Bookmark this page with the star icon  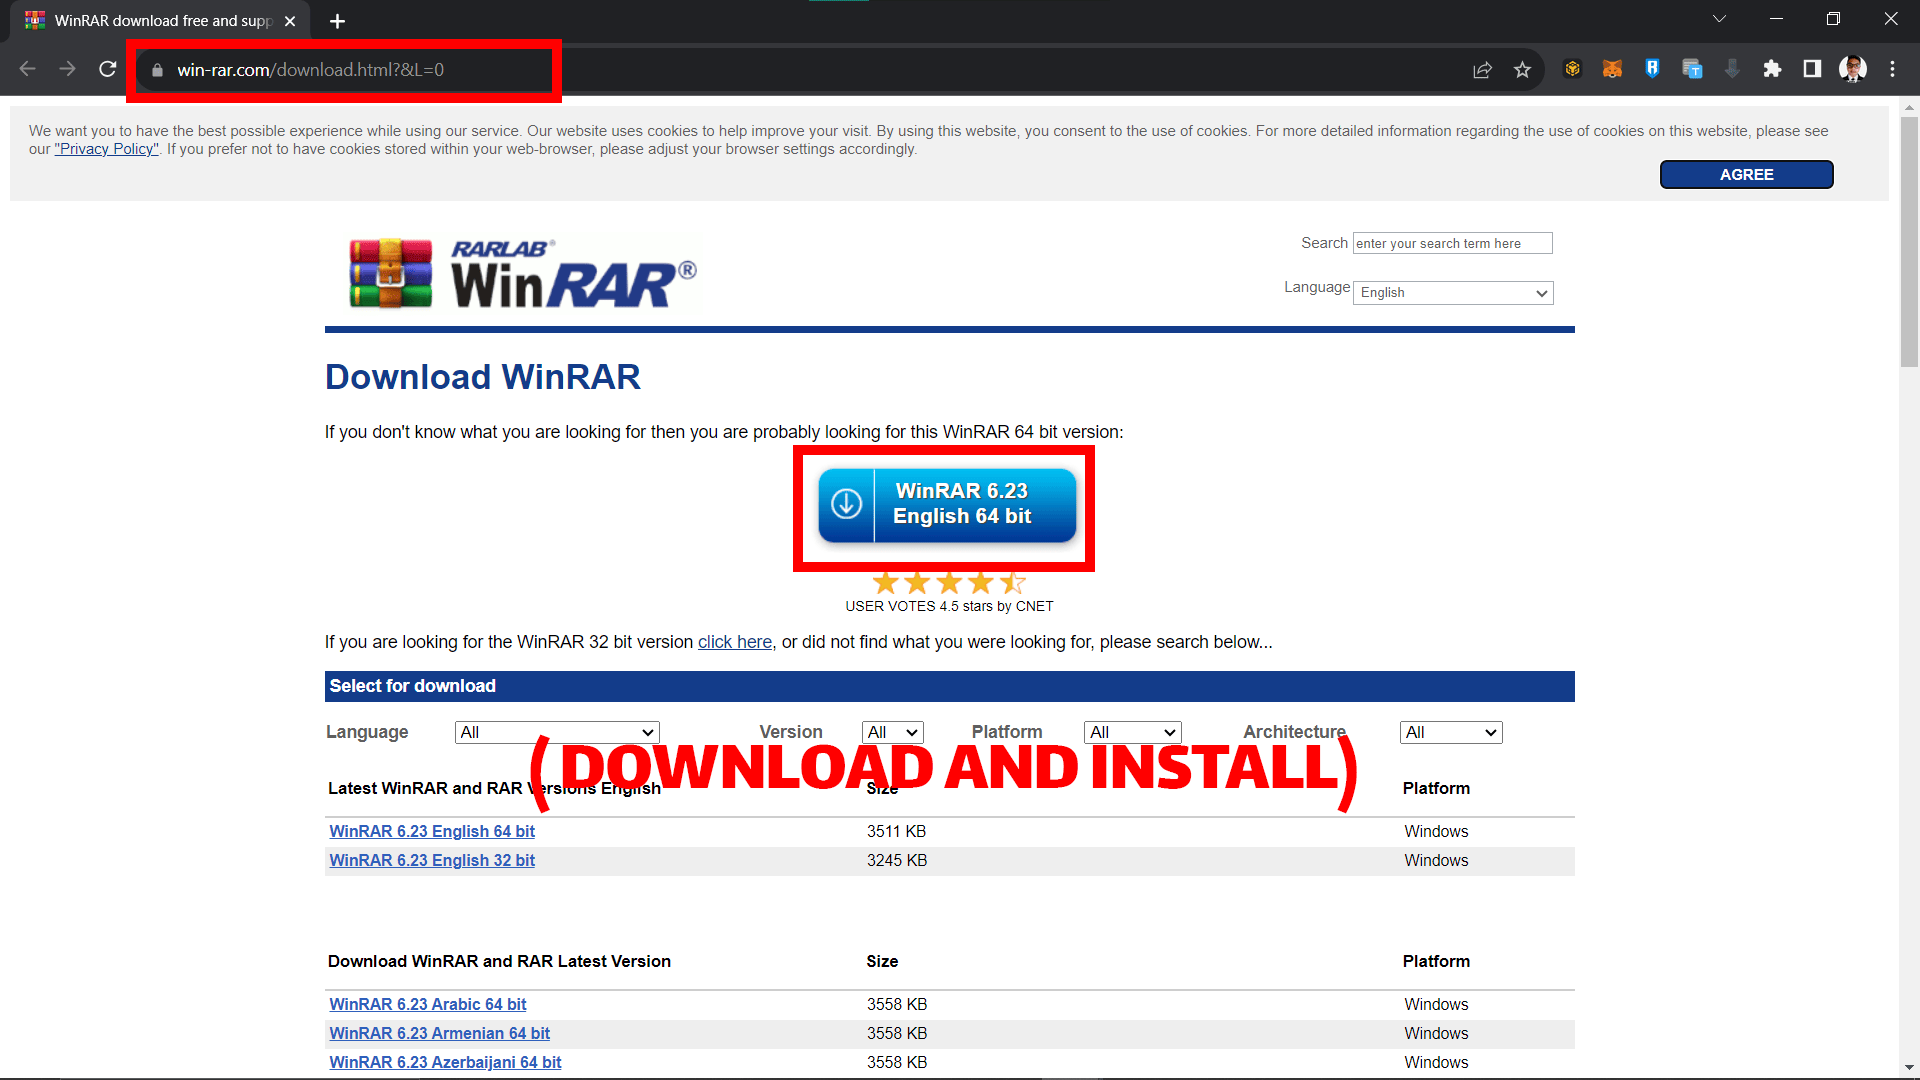click(x=1523, y=69)
